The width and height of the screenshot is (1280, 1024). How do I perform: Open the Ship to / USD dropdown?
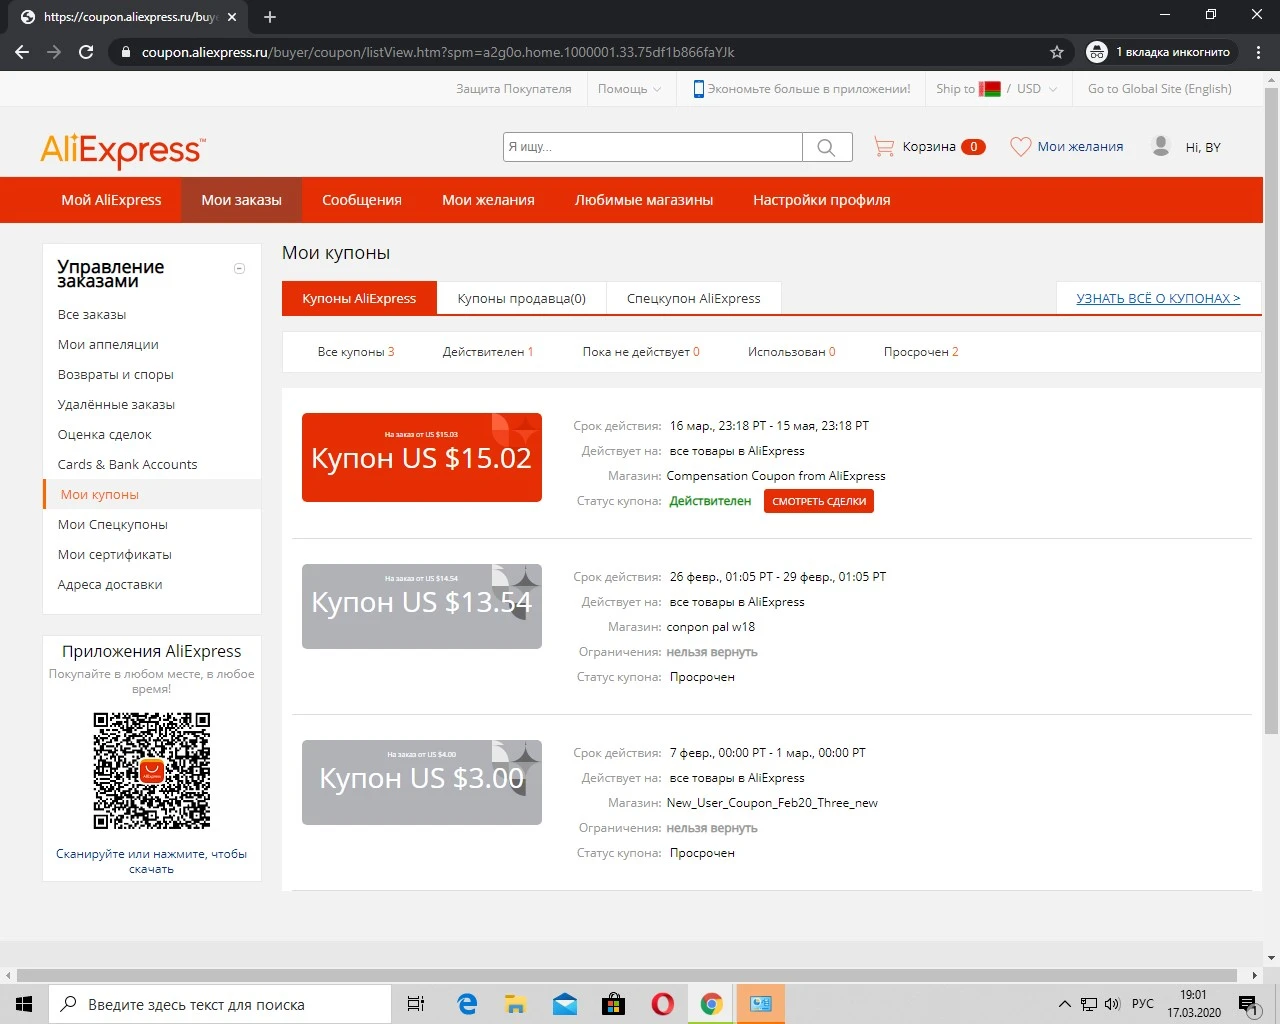pos(996,89)
